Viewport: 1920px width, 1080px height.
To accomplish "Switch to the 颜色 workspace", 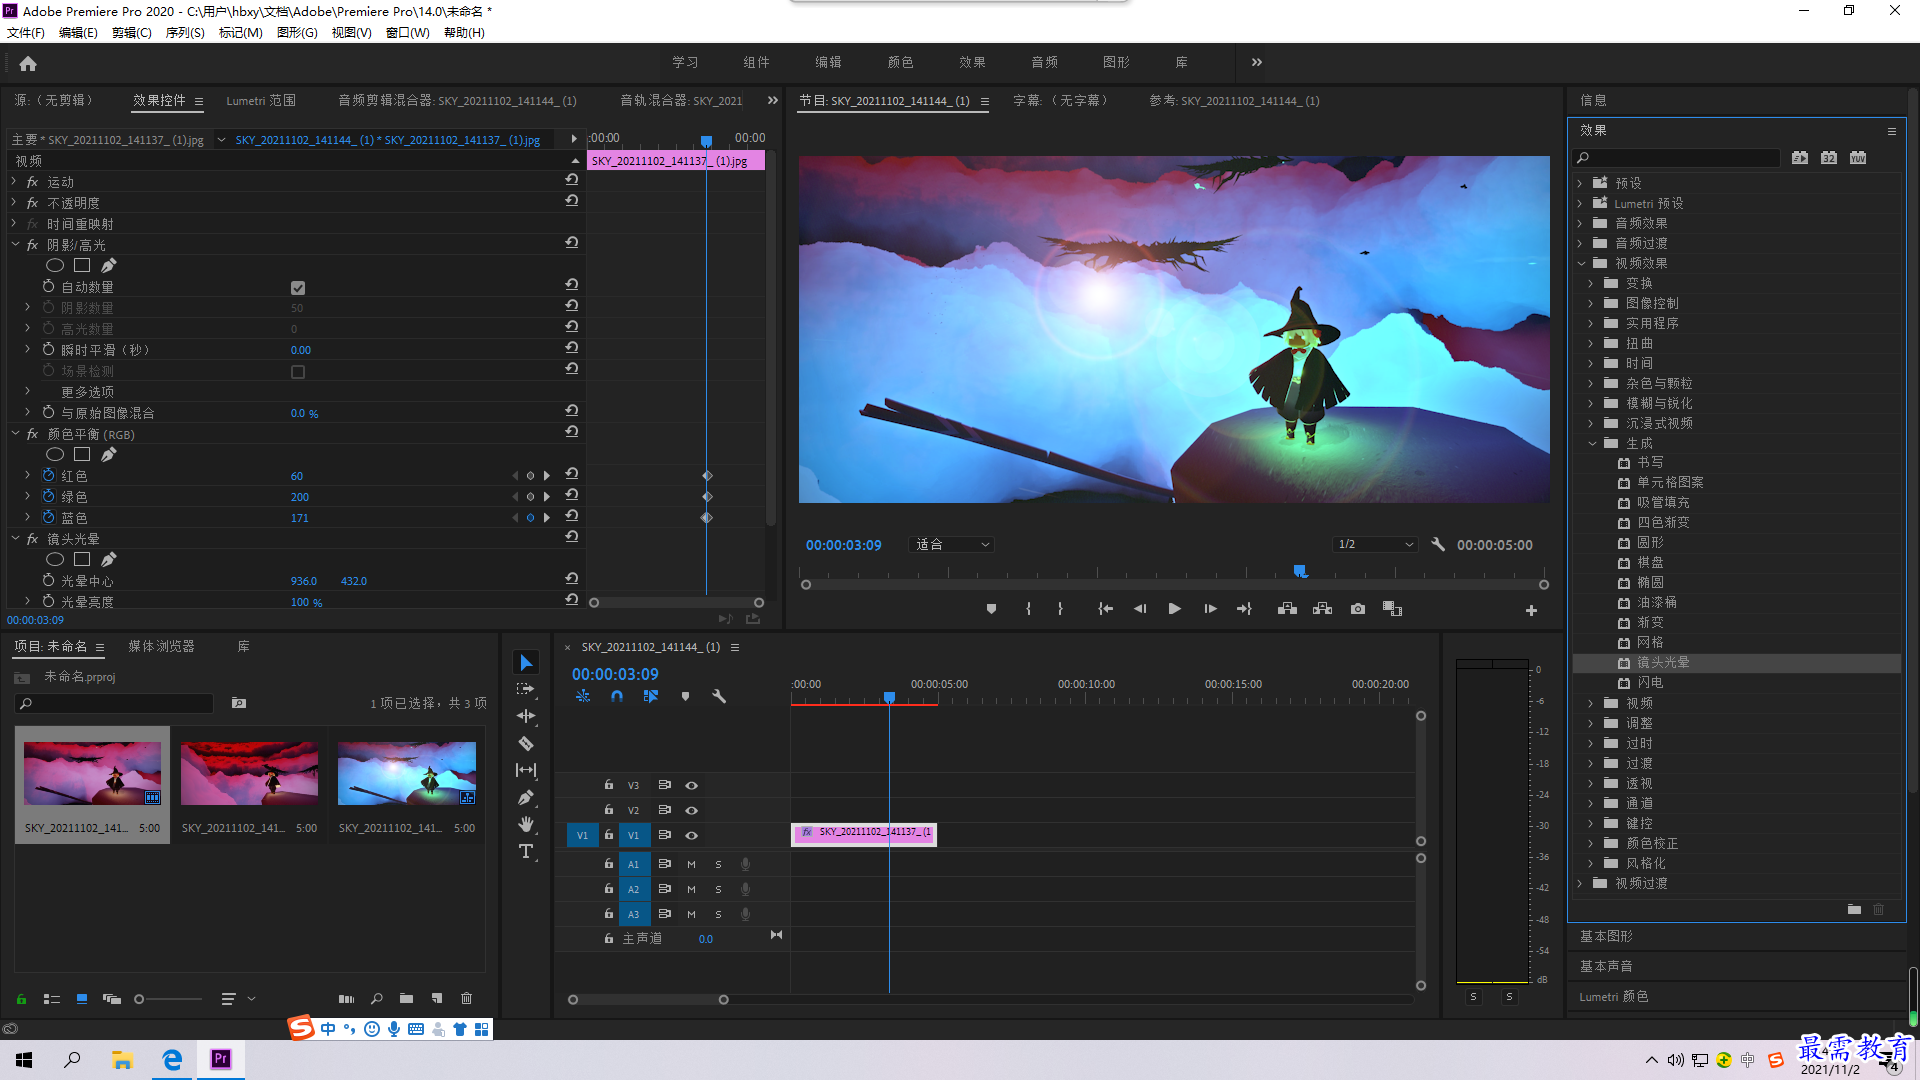I will [x=900, y=62].
